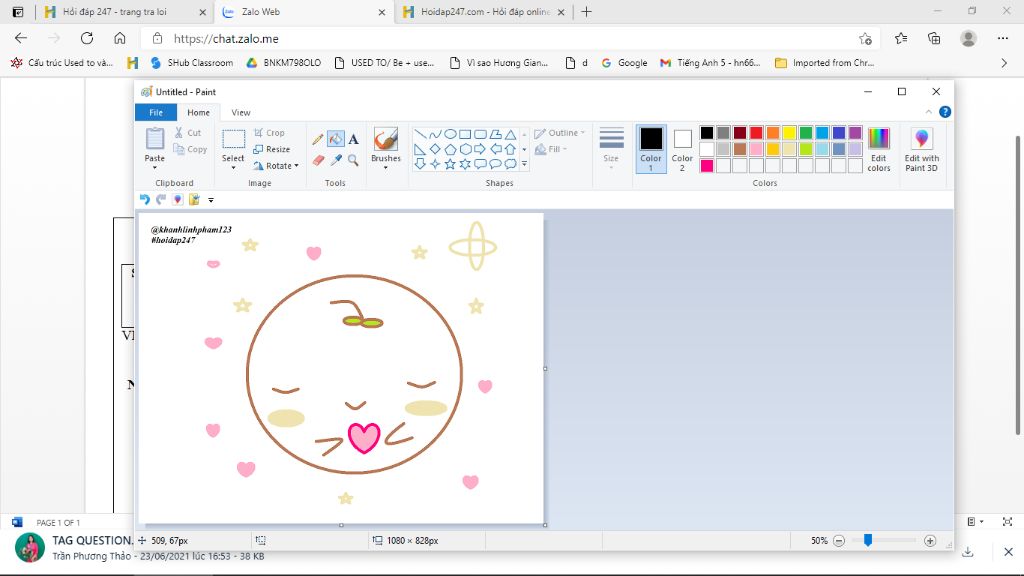Pick the Curve shape in Shapes gallery
1024x576 pixels.
(435, 135)
